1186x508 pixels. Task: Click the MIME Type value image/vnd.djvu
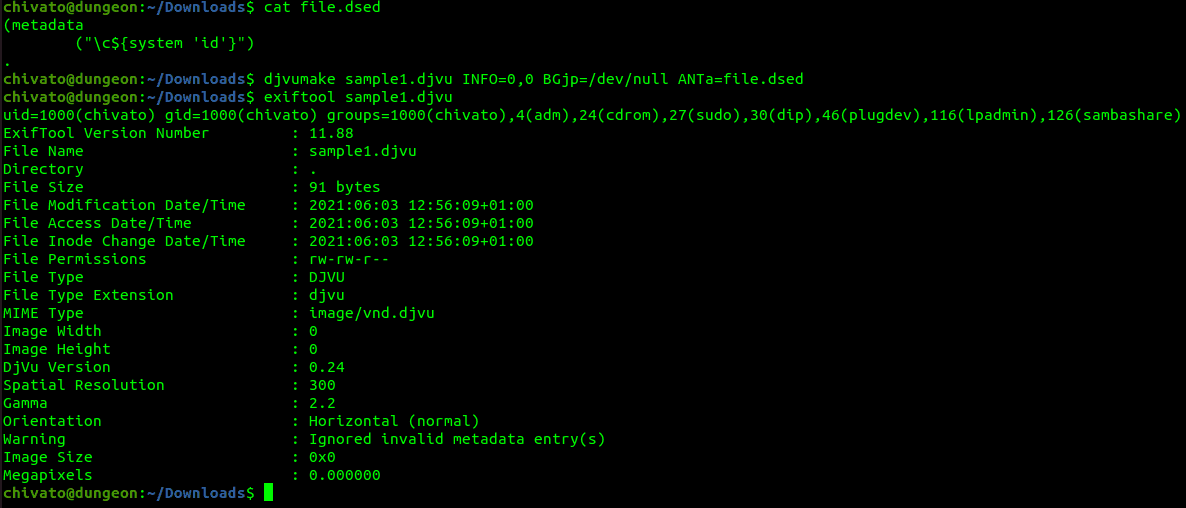pos(372,314)
